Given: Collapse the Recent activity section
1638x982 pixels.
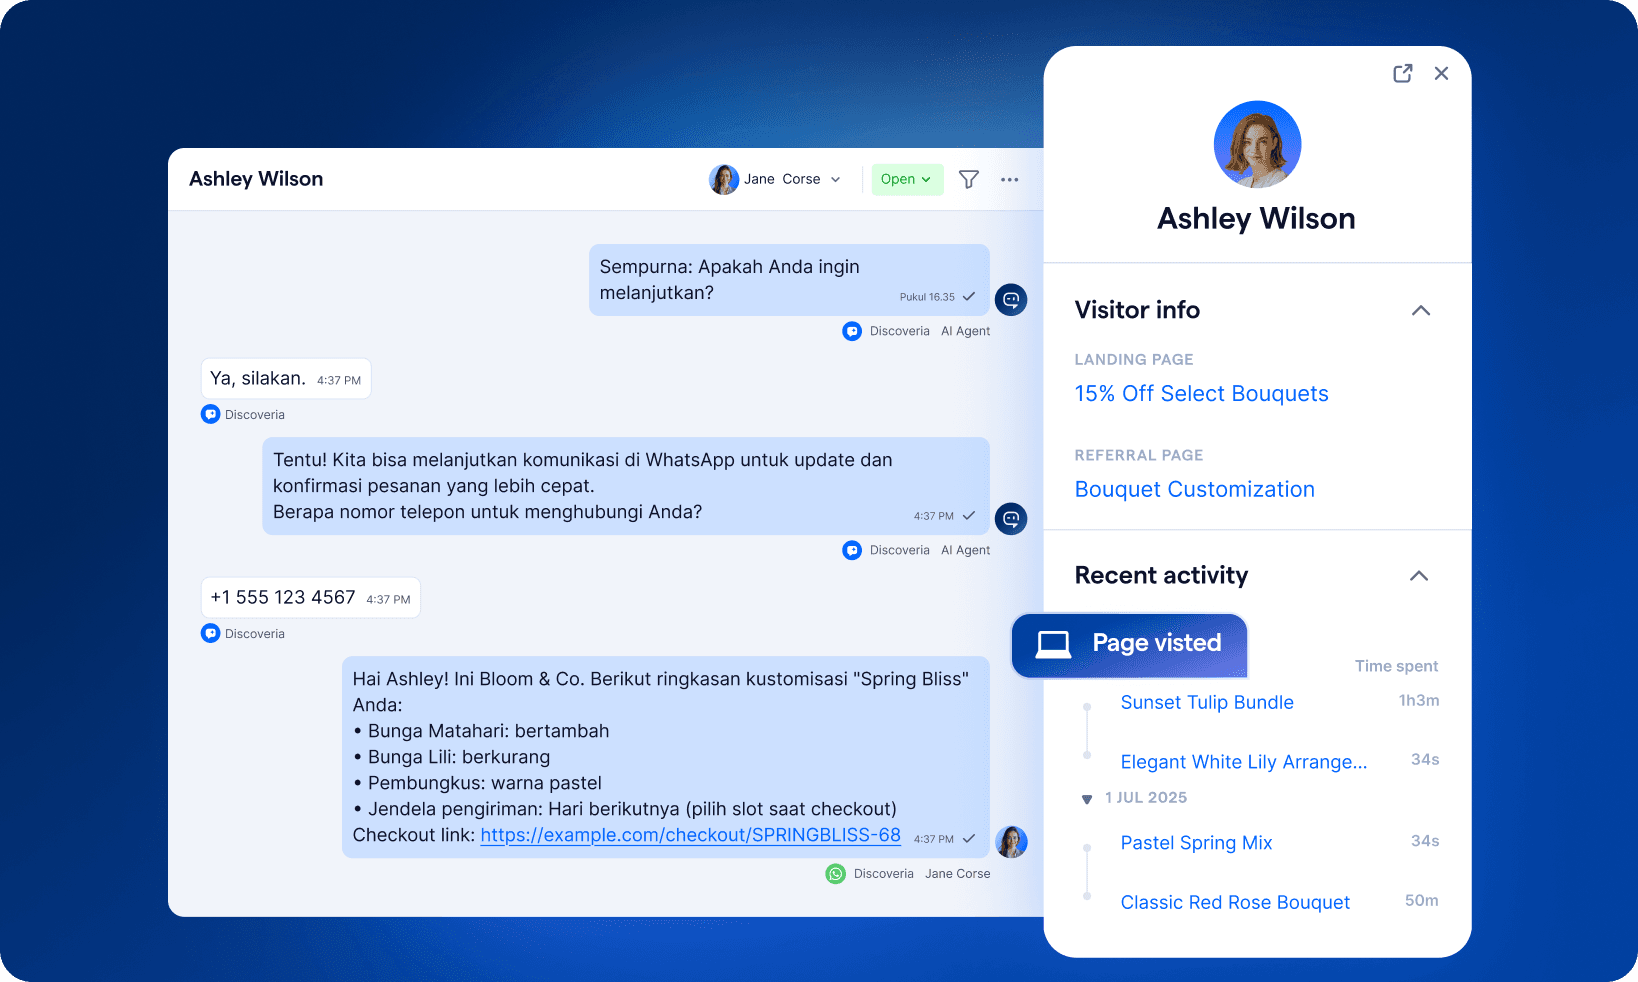Looking at the screenshot, I should pyautogui.click(x=1419, y=576).
